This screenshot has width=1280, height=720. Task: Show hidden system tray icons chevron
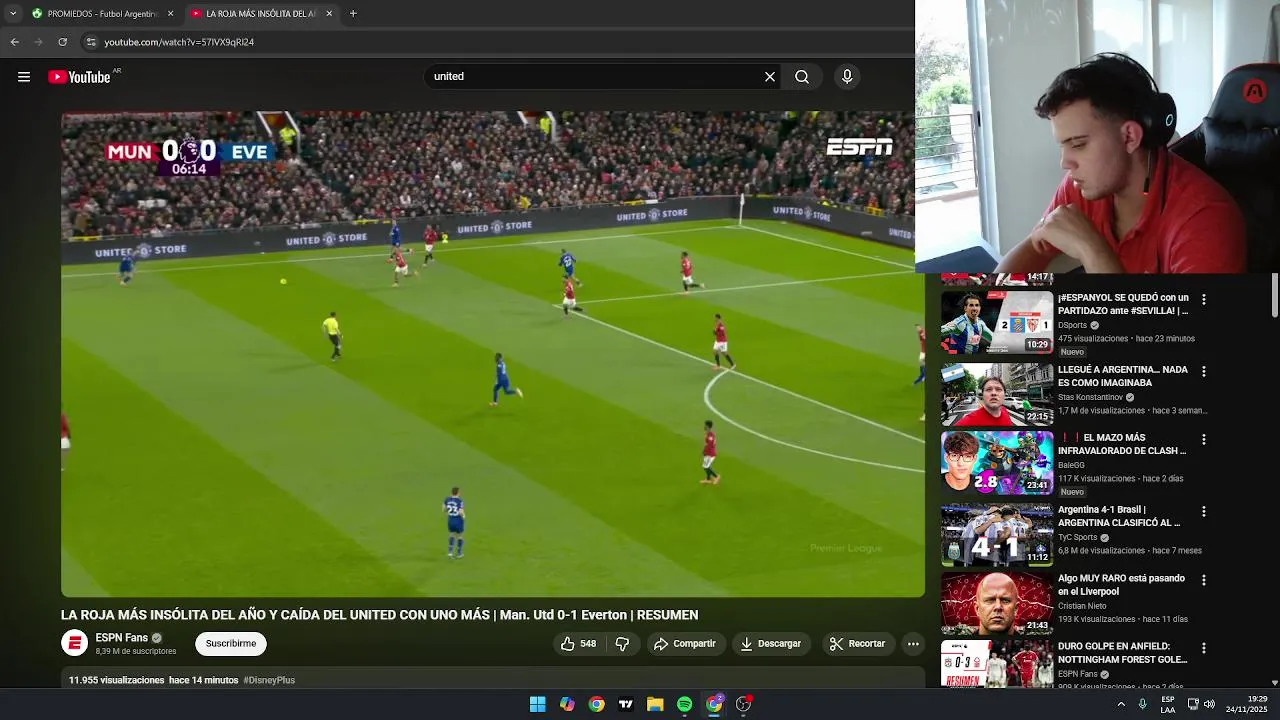point(1121,704)
